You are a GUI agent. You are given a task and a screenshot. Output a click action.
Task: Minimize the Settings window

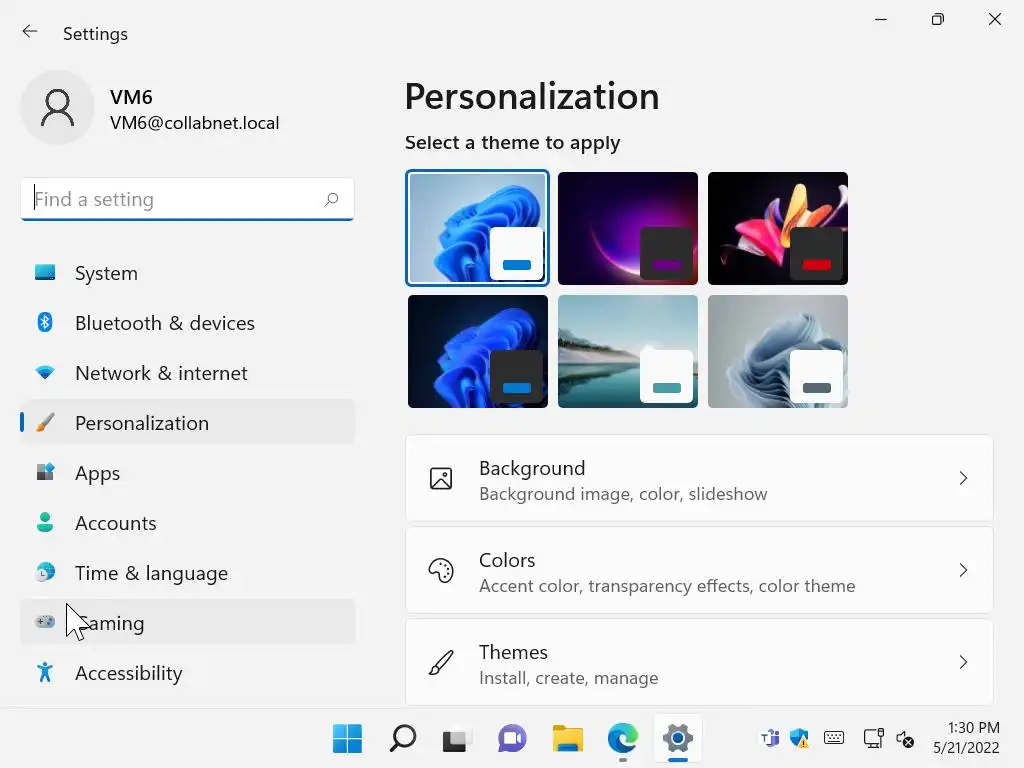pyautogui.click(x=881, y=20)
